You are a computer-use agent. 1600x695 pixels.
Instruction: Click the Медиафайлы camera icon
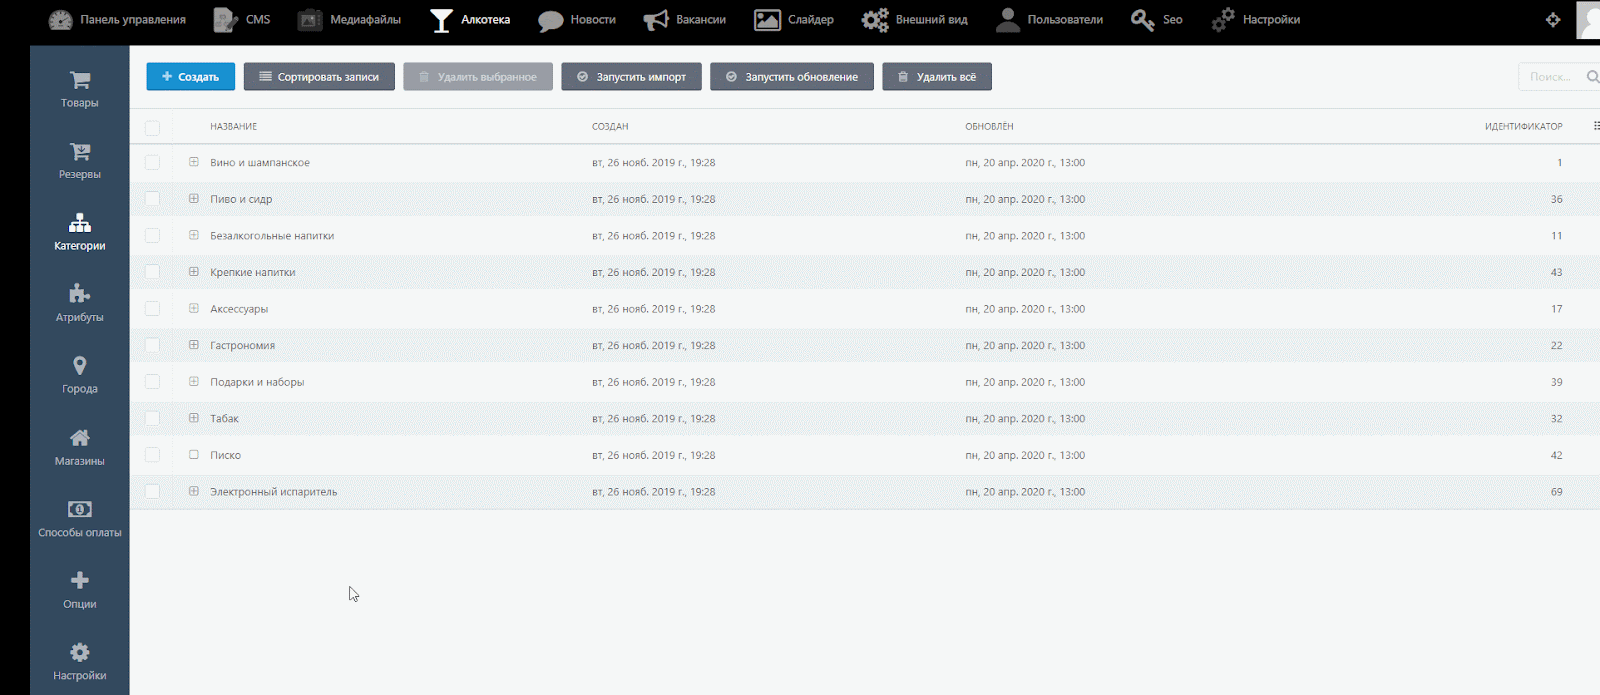[x=310, y=20]
